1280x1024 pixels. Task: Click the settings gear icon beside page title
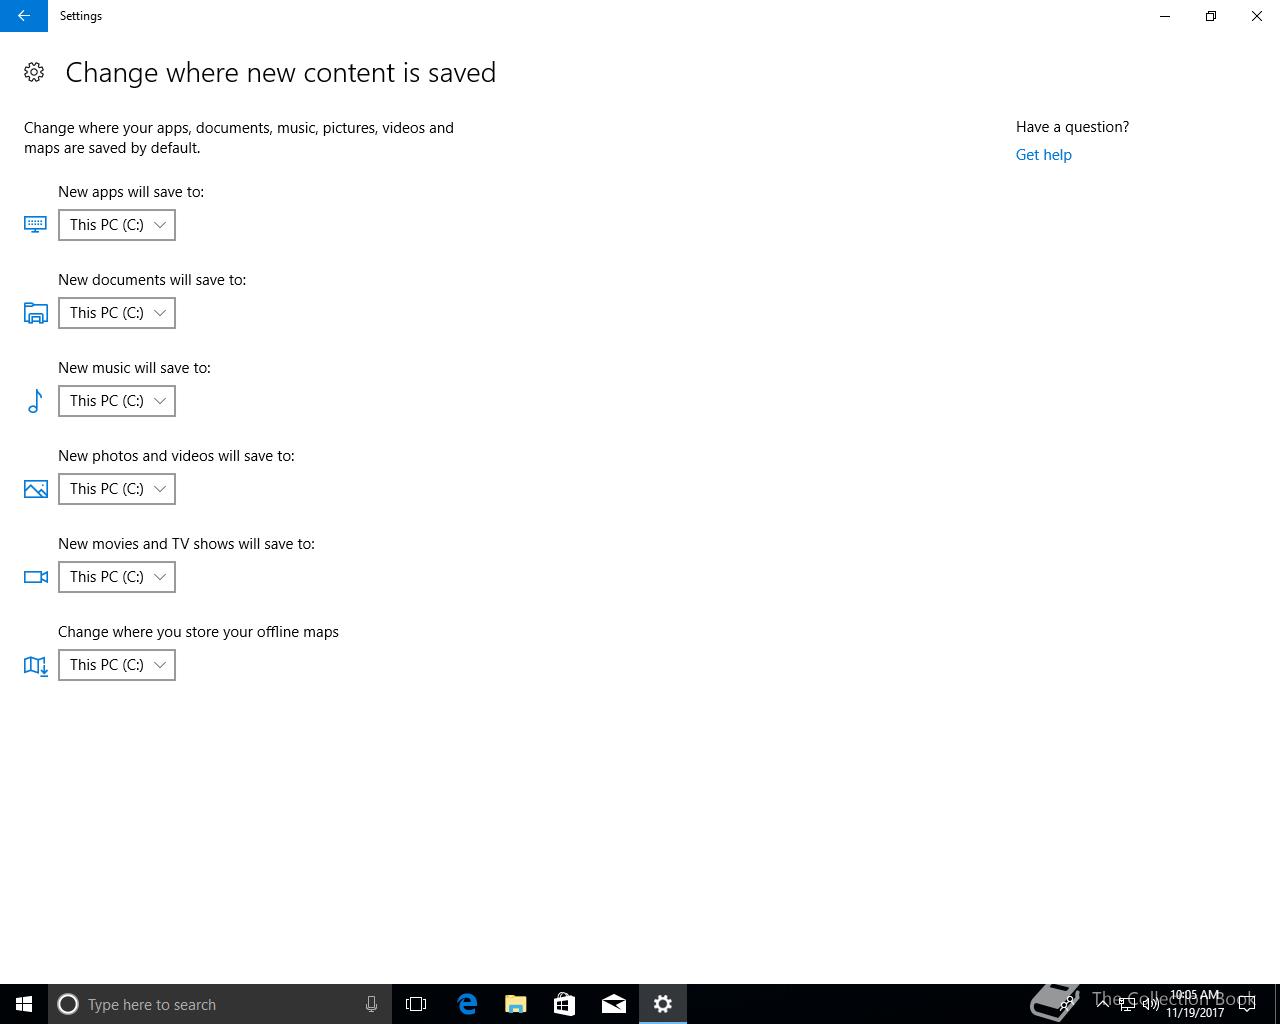click(34, 72)
